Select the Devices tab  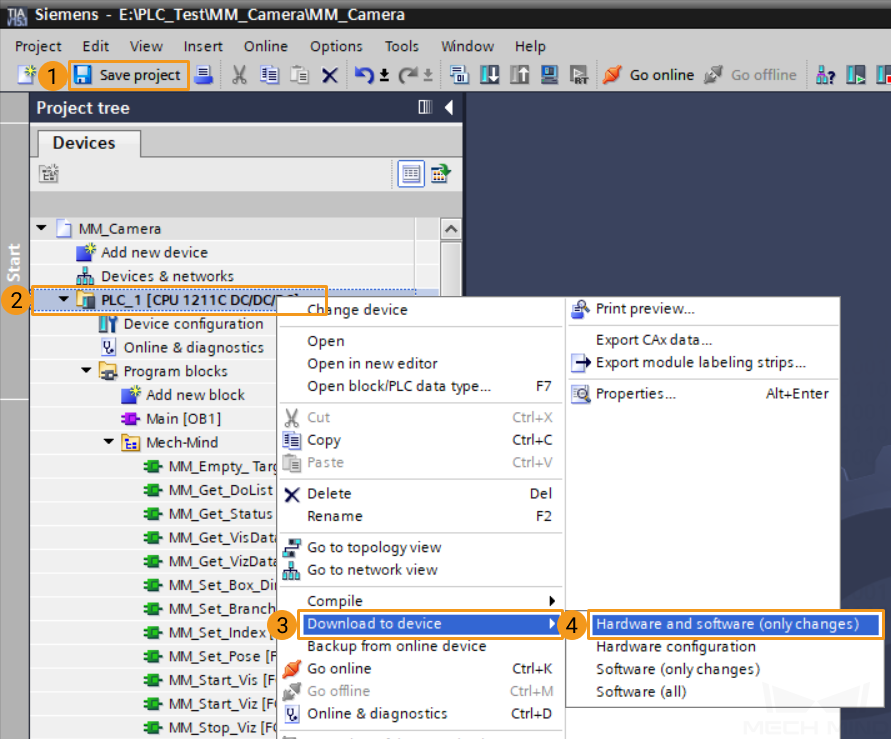84,143
